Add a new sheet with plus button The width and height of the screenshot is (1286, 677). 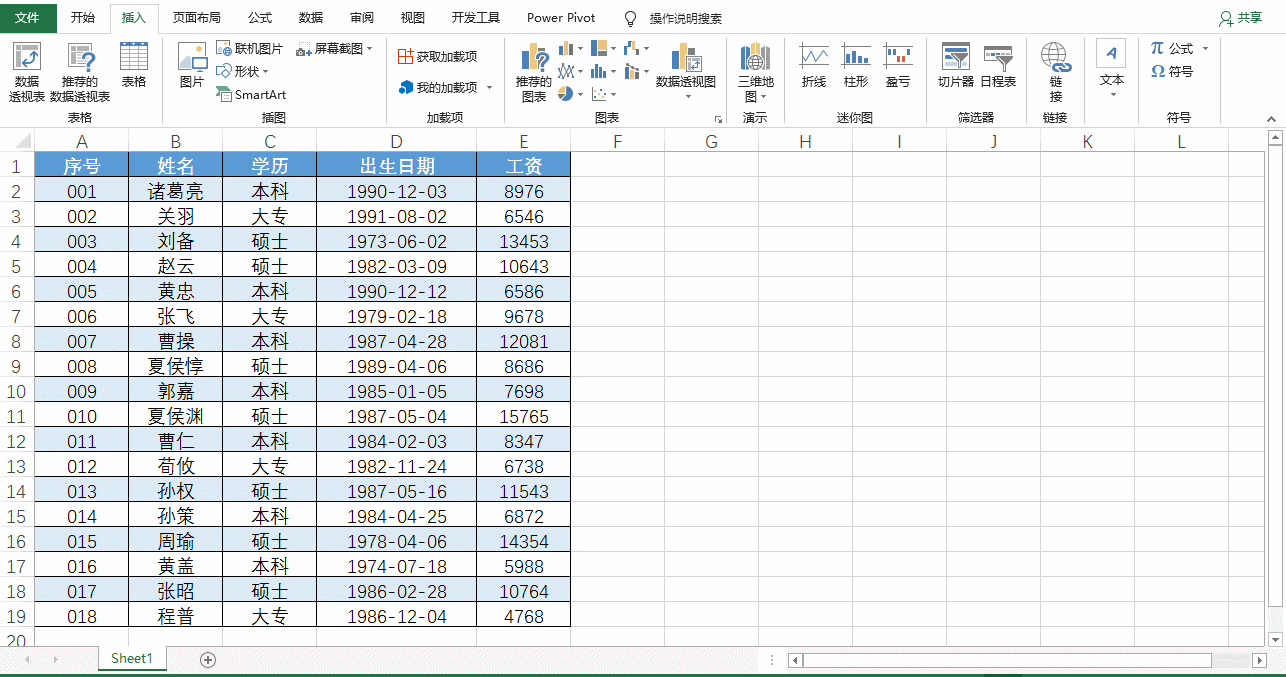(208, 659)
